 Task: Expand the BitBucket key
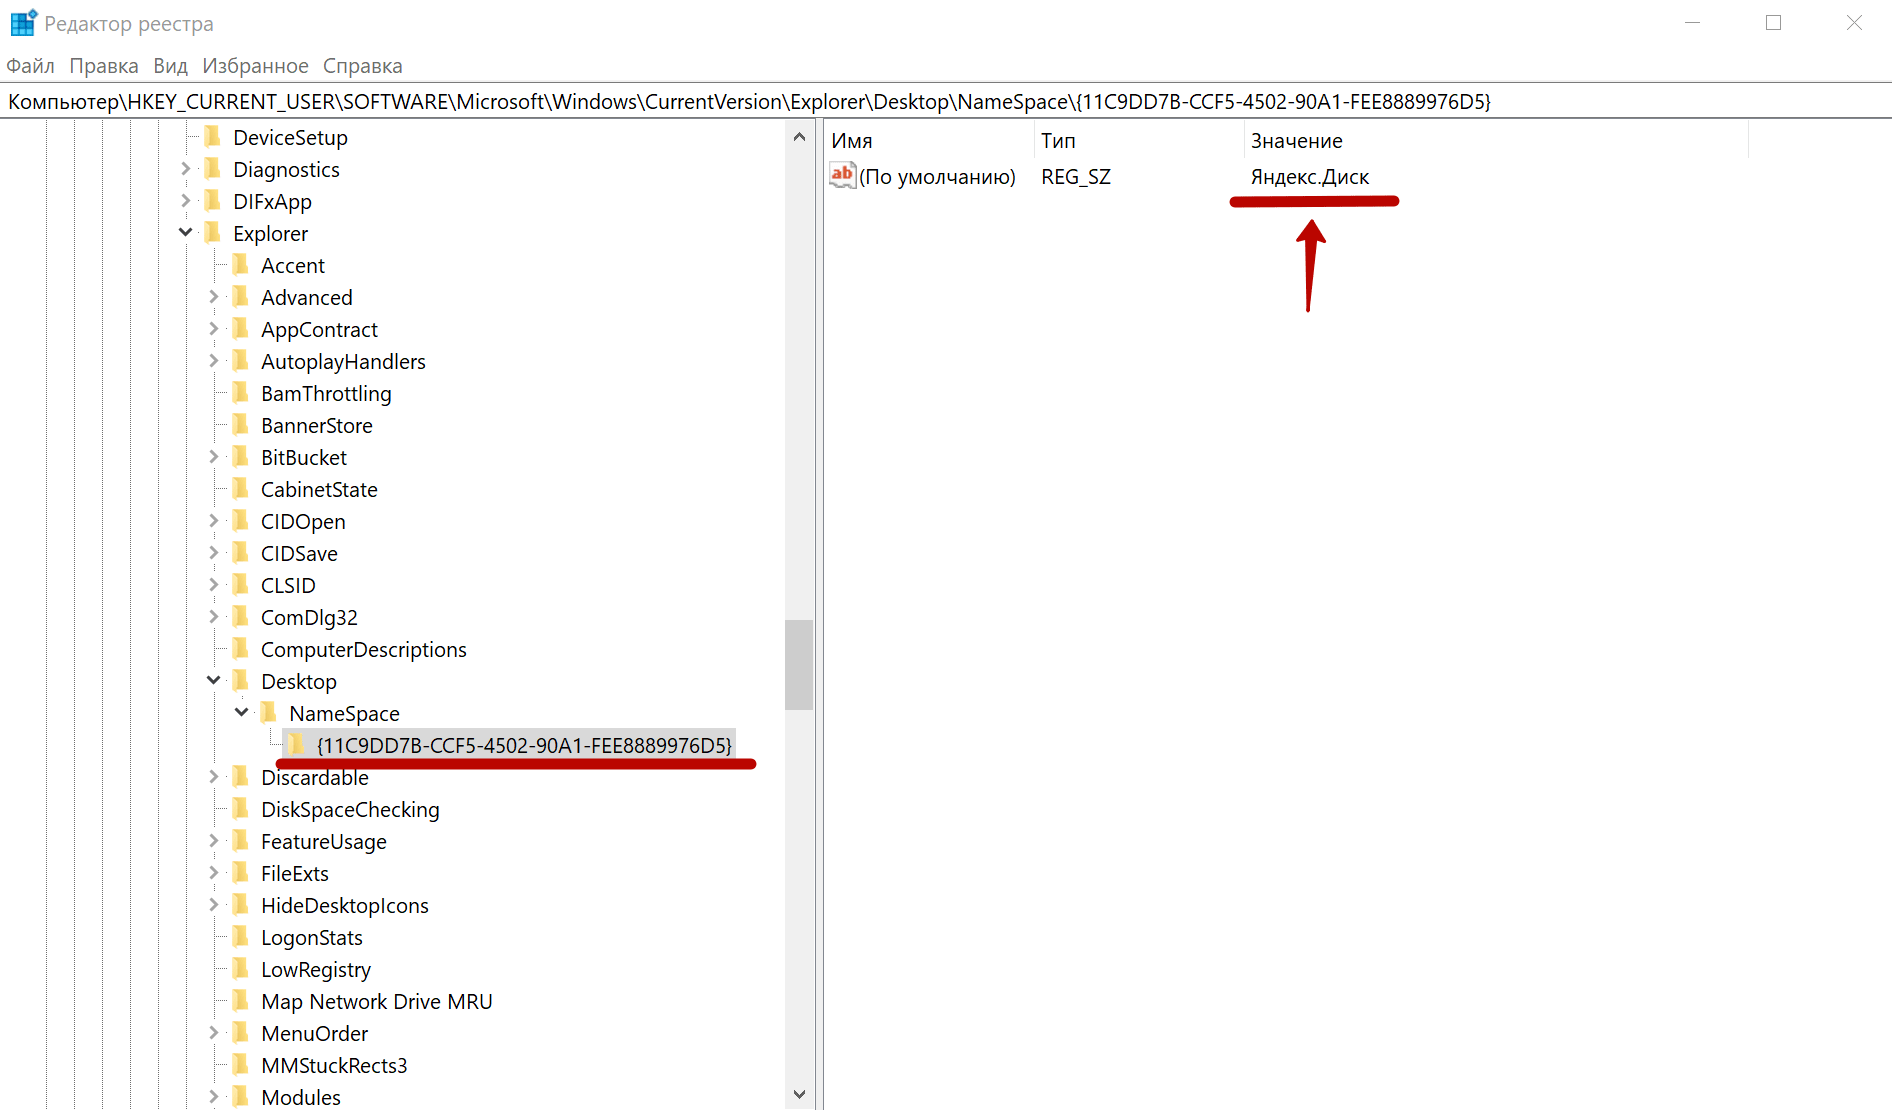213,457
